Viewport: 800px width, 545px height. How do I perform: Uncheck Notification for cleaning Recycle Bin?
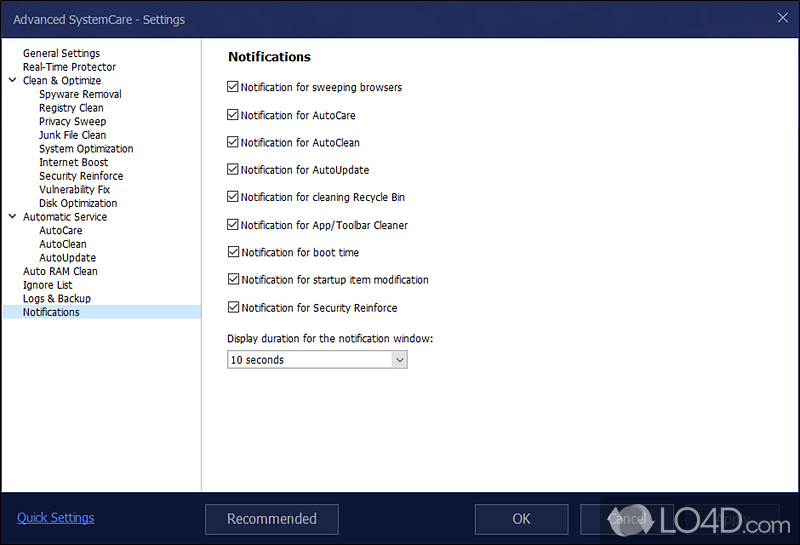click(x=233, y=198)
